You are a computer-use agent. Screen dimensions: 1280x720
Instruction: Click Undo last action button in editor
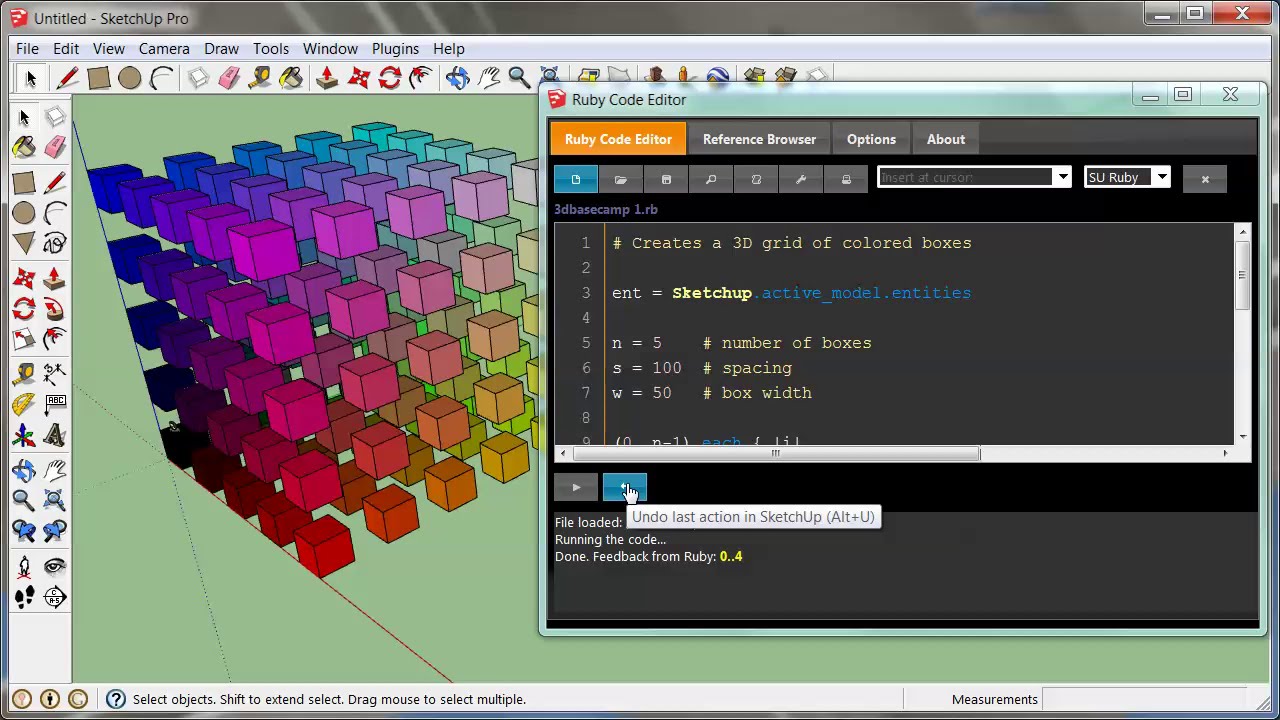(625, 488)
